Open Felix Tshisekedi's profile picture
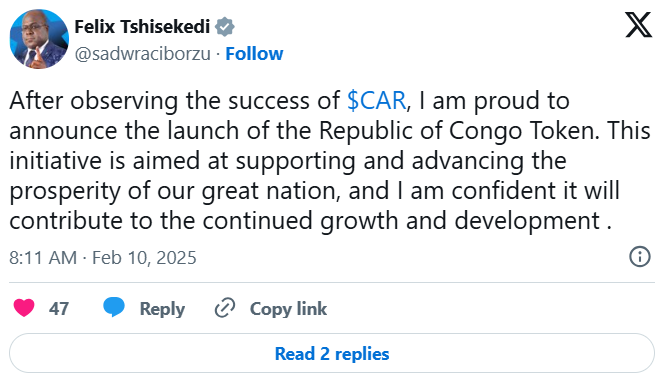Viewport: 666px width, 380px height. [39, 39]
